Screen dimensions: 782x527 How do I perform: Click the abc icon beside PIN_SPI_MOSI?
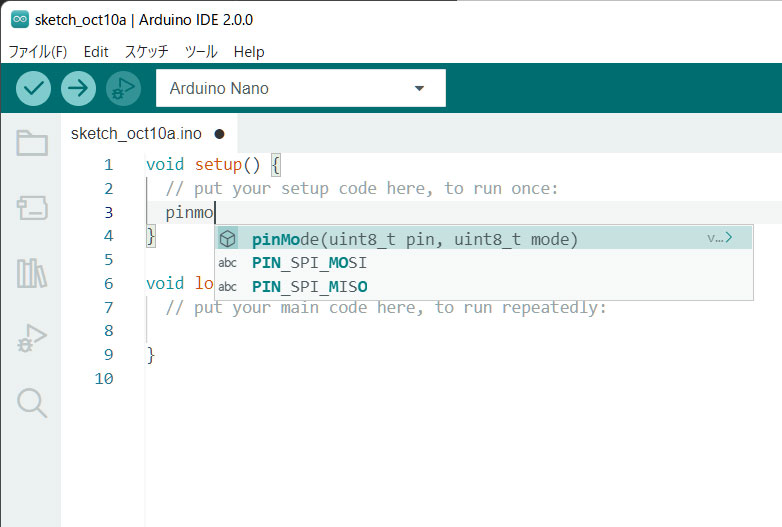tap(227, 263)
